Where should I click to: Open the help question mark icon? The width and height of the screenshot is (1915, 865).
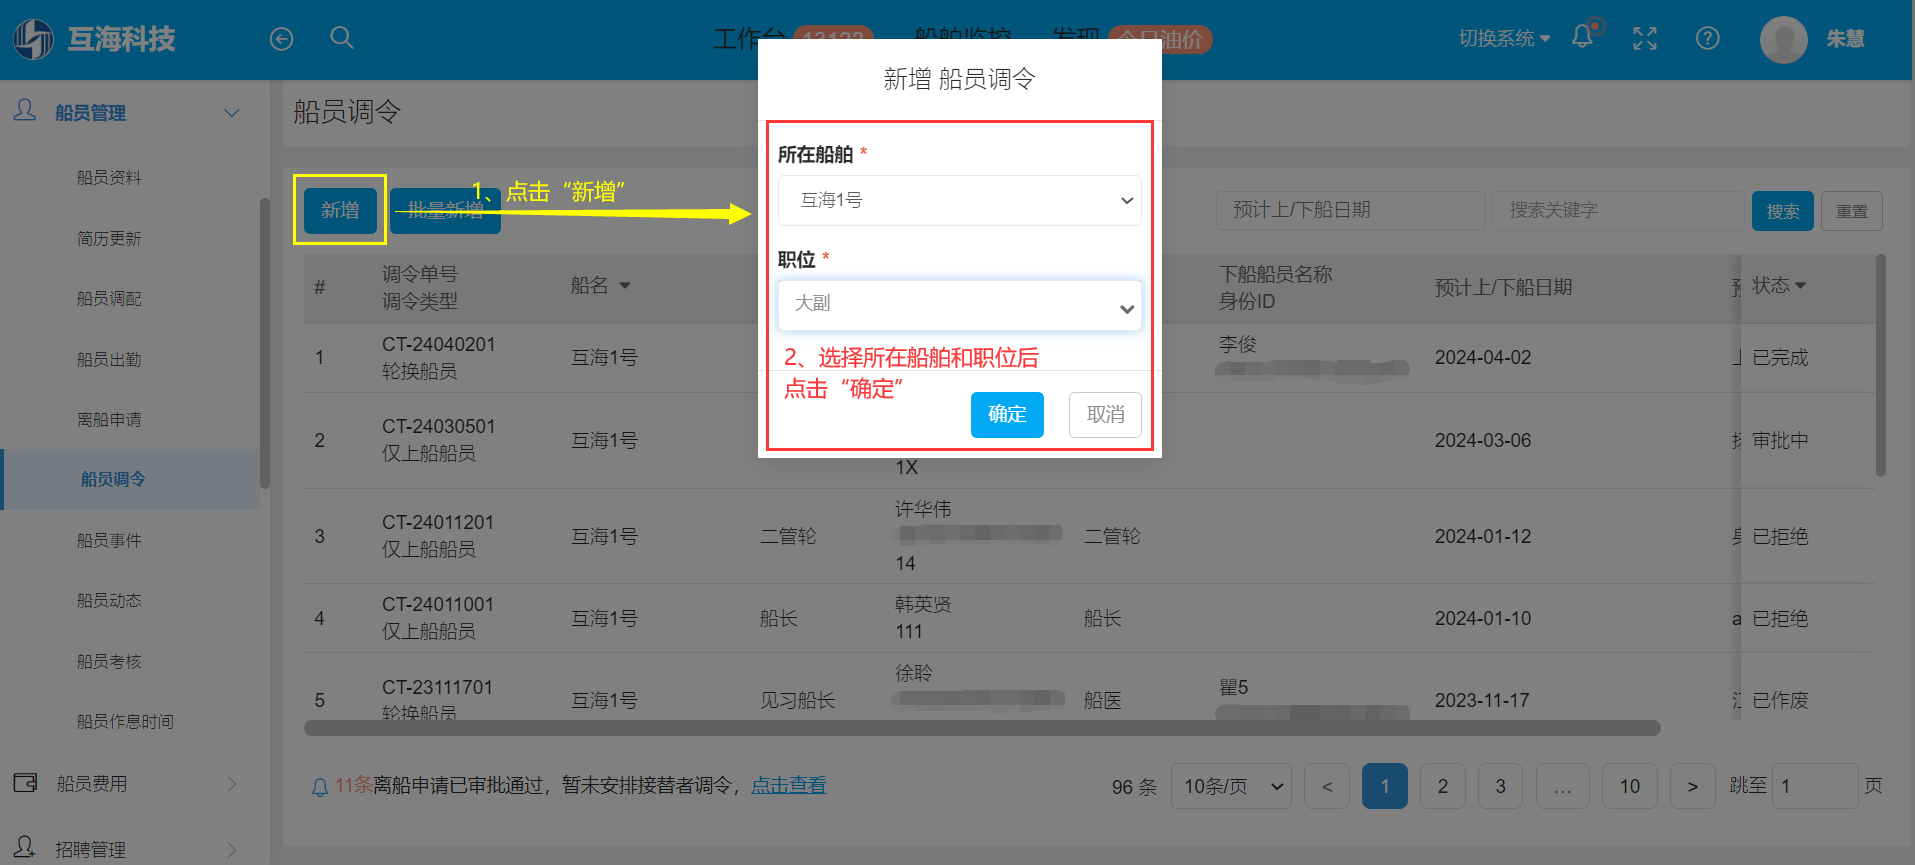click(1708, 39)
